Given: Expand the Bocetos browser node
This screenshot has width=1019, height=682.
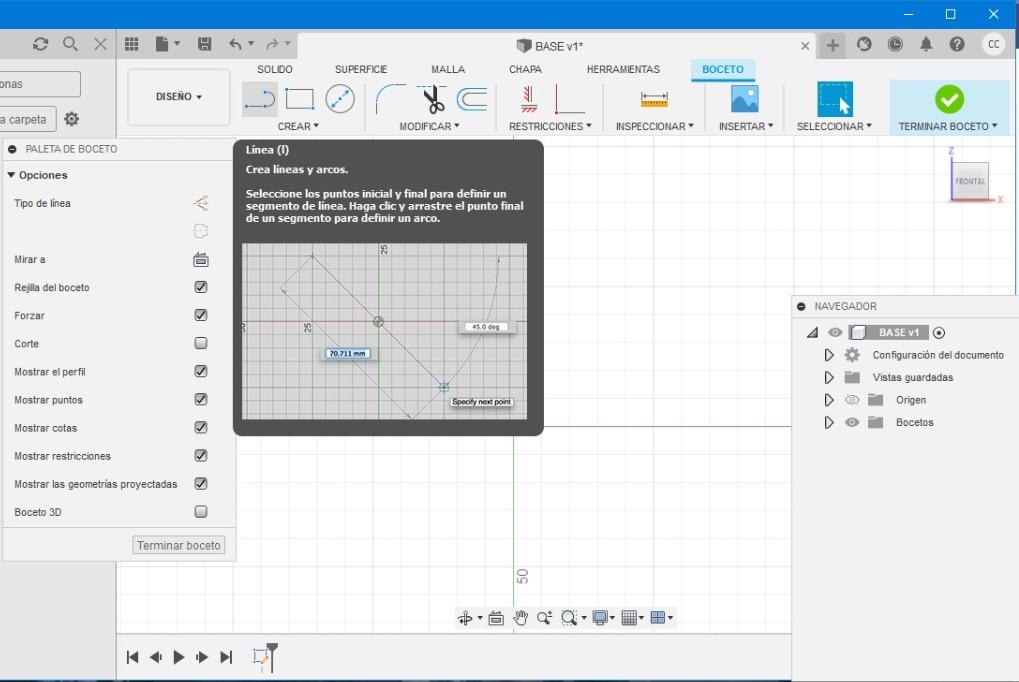Looking at the screenshot, I should point(829,422).
